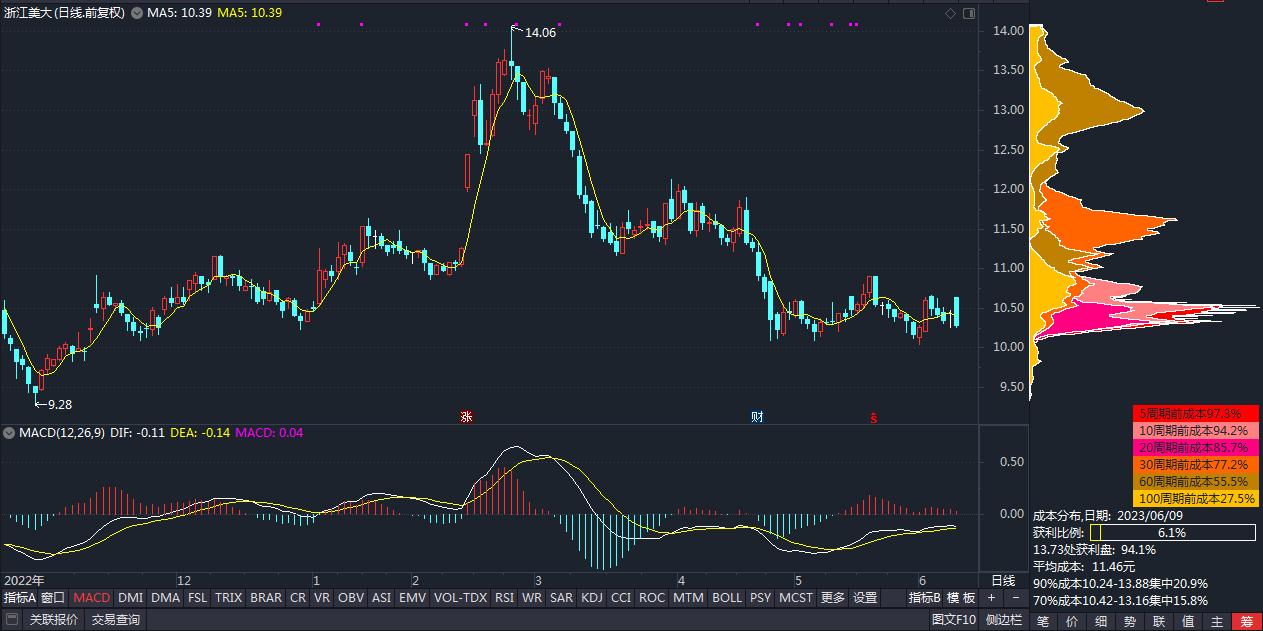Select the CCI indicator tab
This screenshot has width=1263, height=631.
coord(621,597)
